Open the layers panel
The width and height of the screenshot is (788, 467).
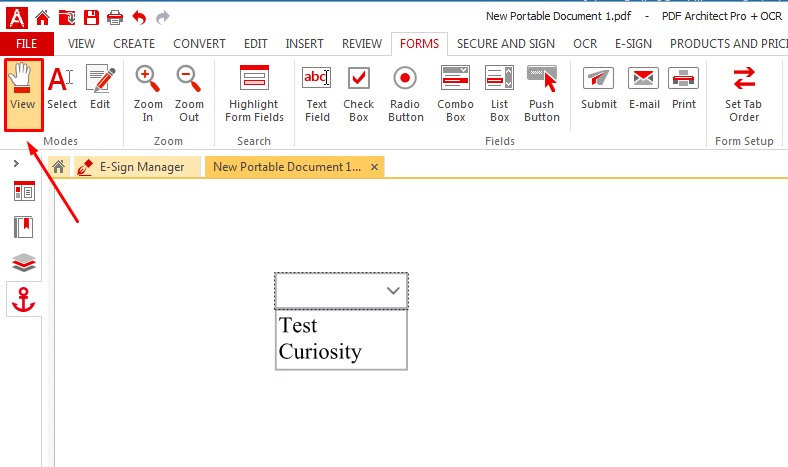(24, 262)
